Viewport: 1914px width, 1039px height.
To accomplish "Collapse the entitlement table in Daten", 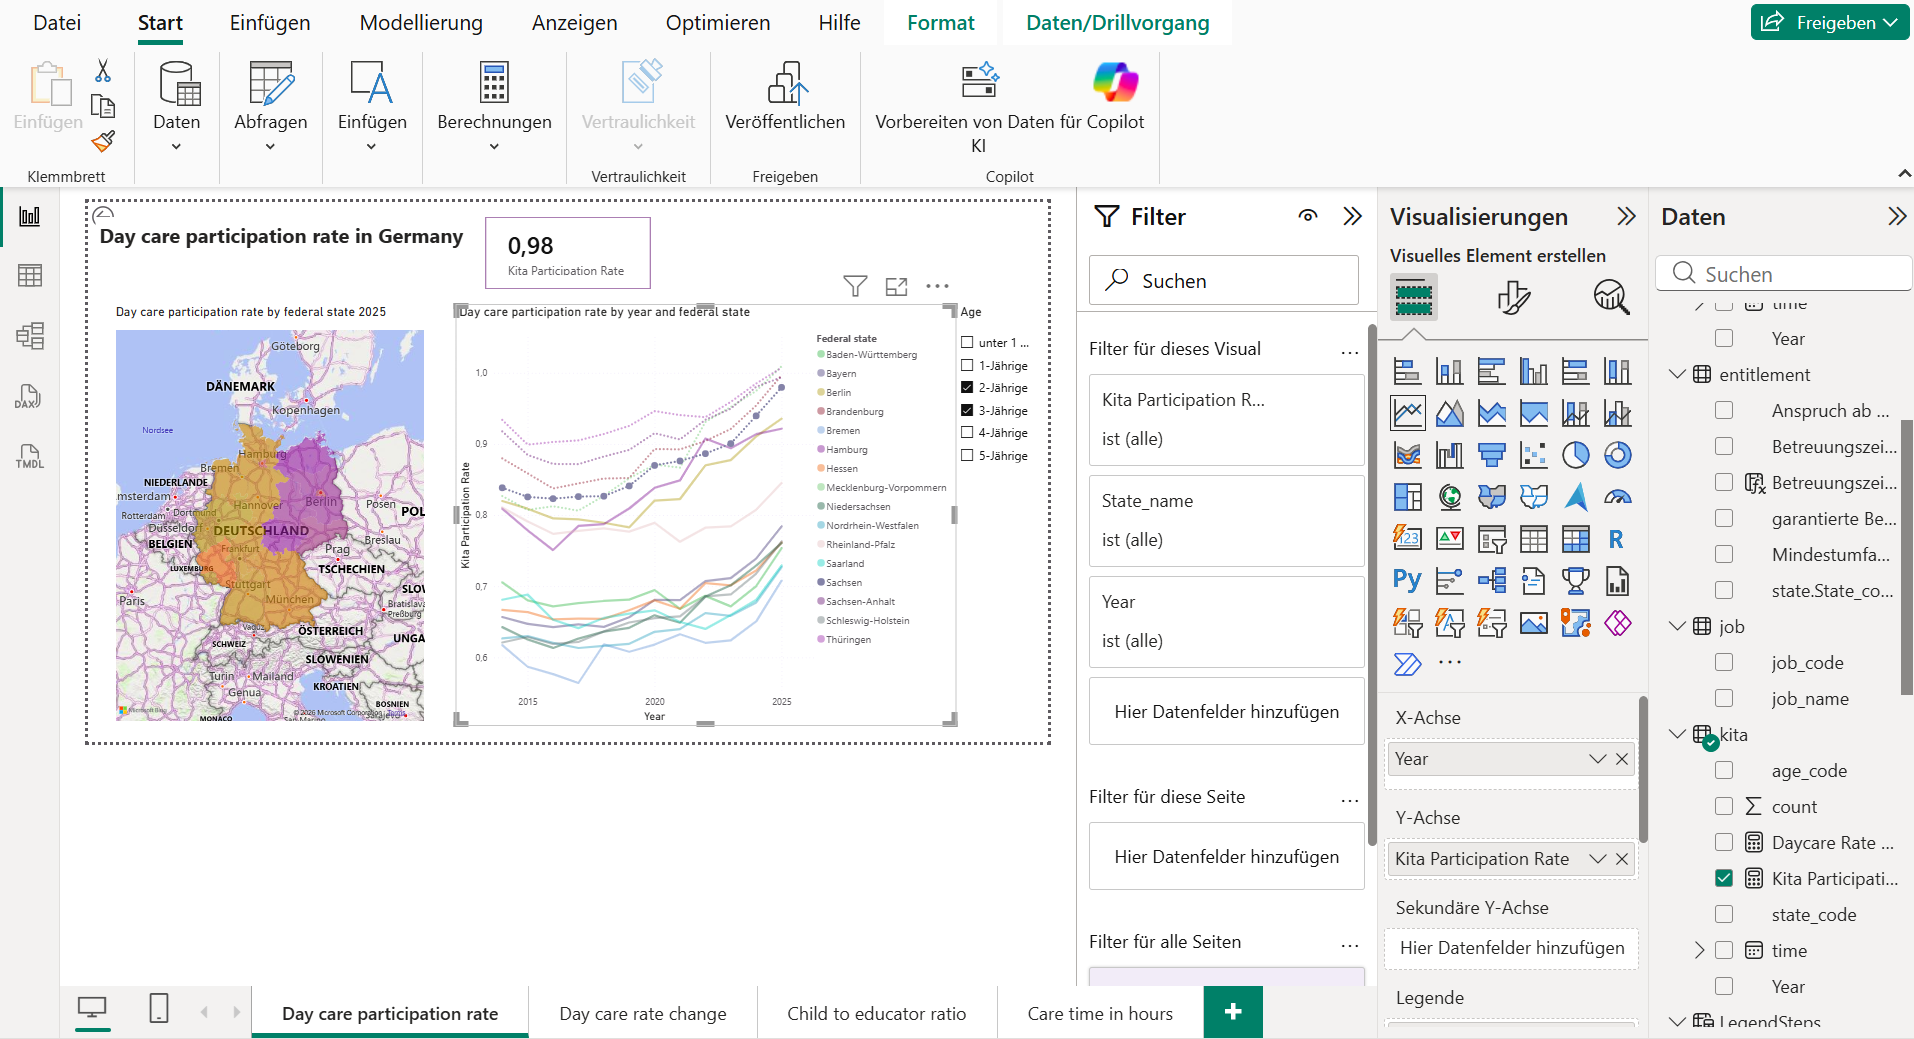I will (1678, 375).
